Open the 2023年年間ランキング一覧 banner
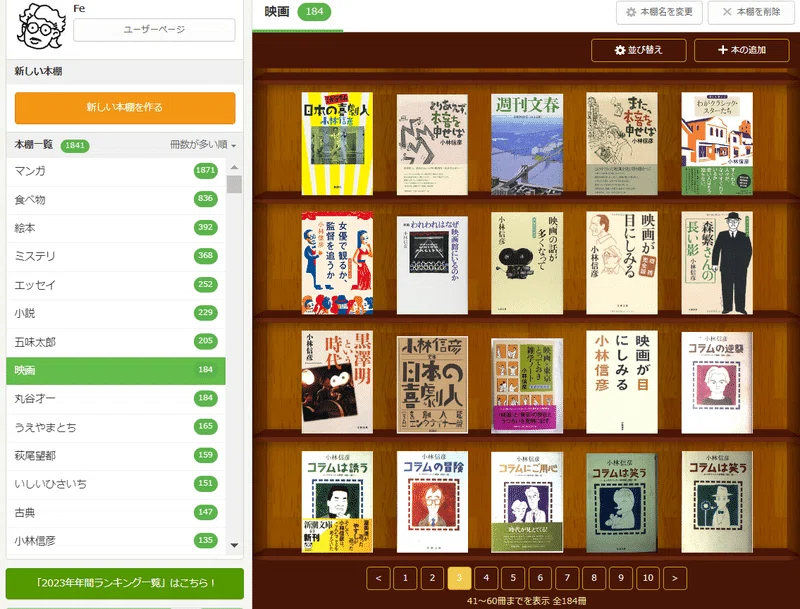 coord(125,583)
